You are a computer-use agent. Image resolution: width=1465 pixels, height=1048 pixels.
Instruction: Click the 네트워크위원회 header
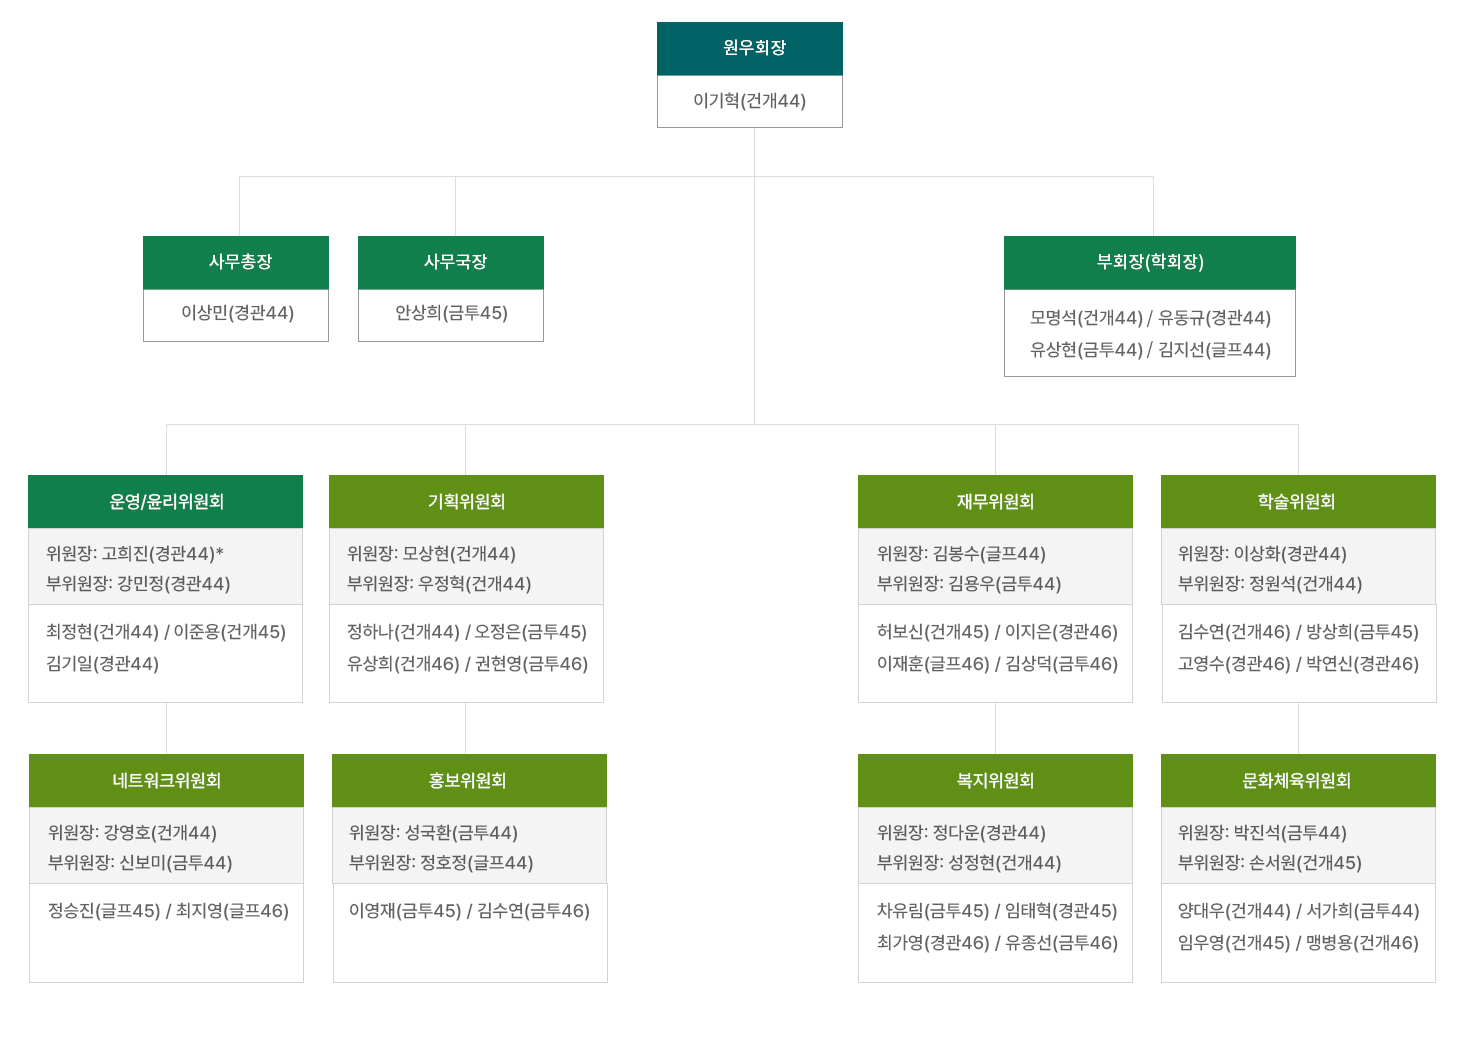click(166, 781)
